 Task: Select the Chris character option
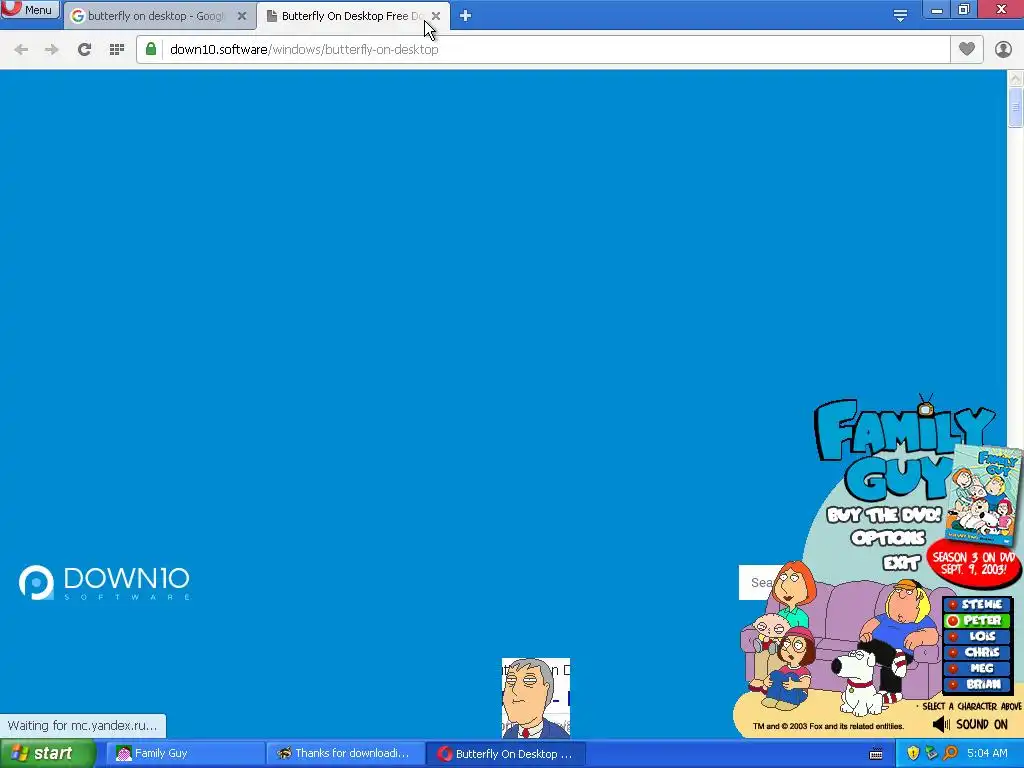click(977, 652)
